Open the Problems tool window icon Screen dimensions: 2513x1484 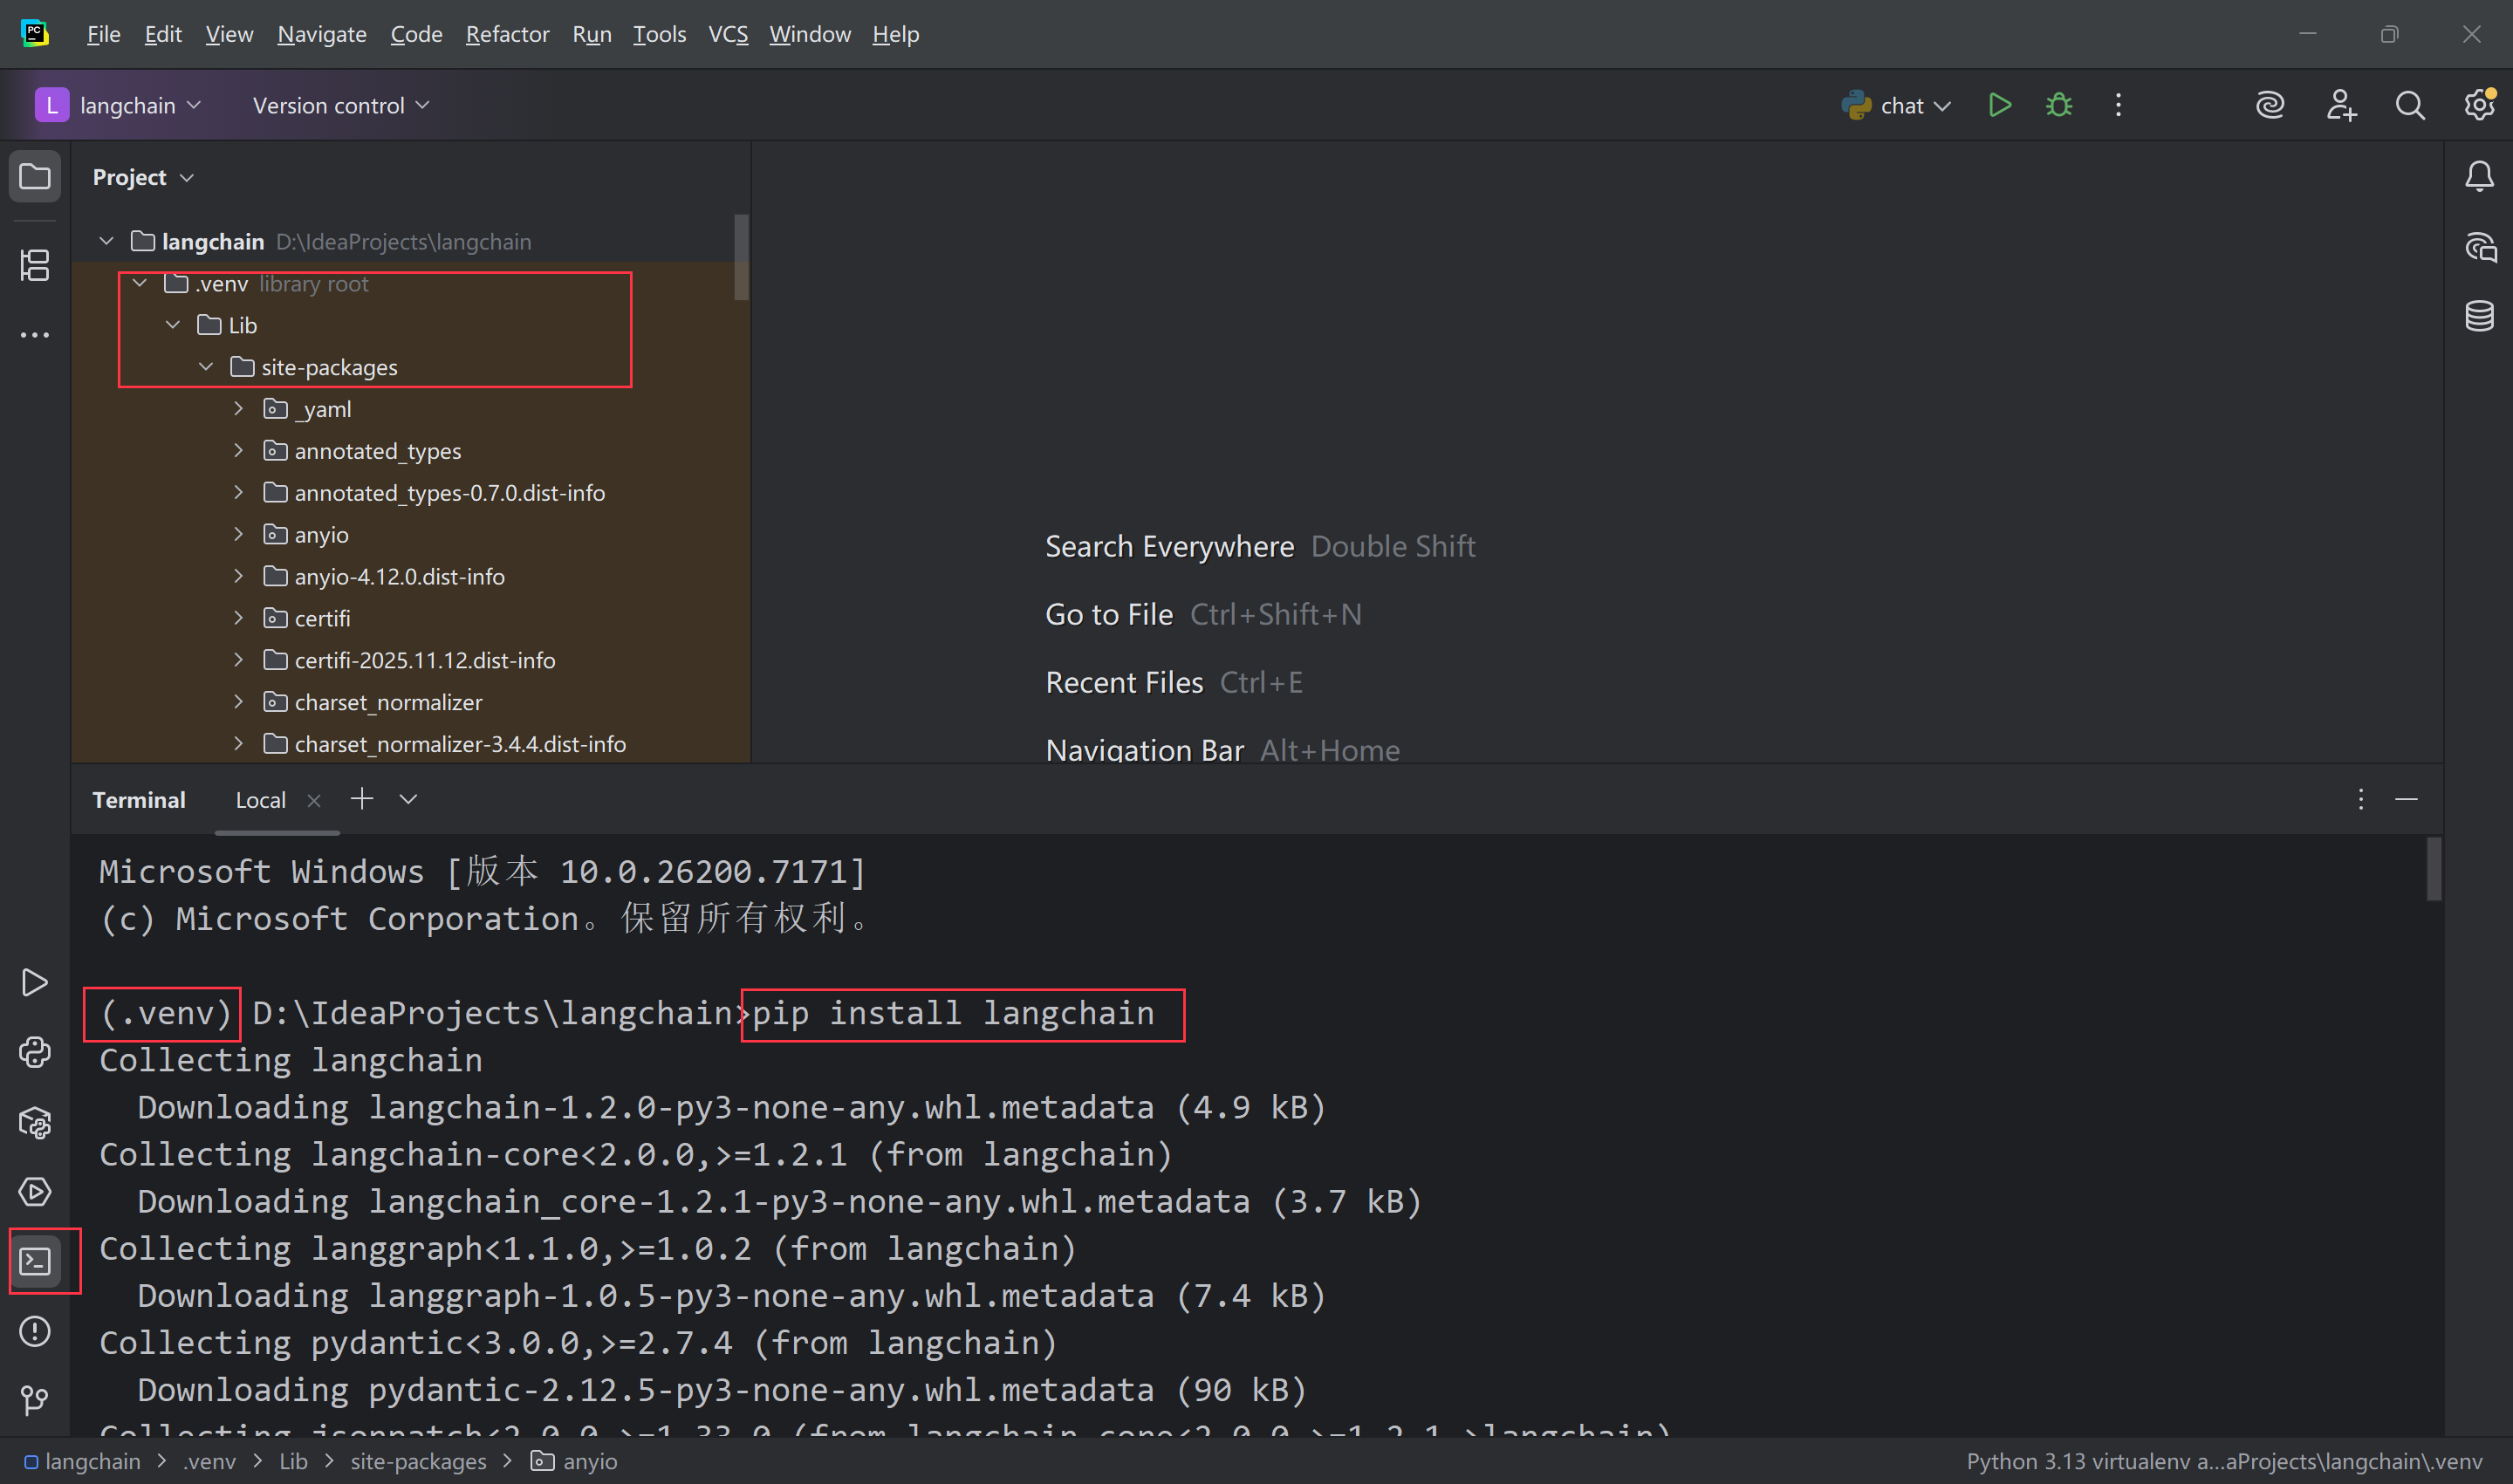click(x=36, y=1331)
